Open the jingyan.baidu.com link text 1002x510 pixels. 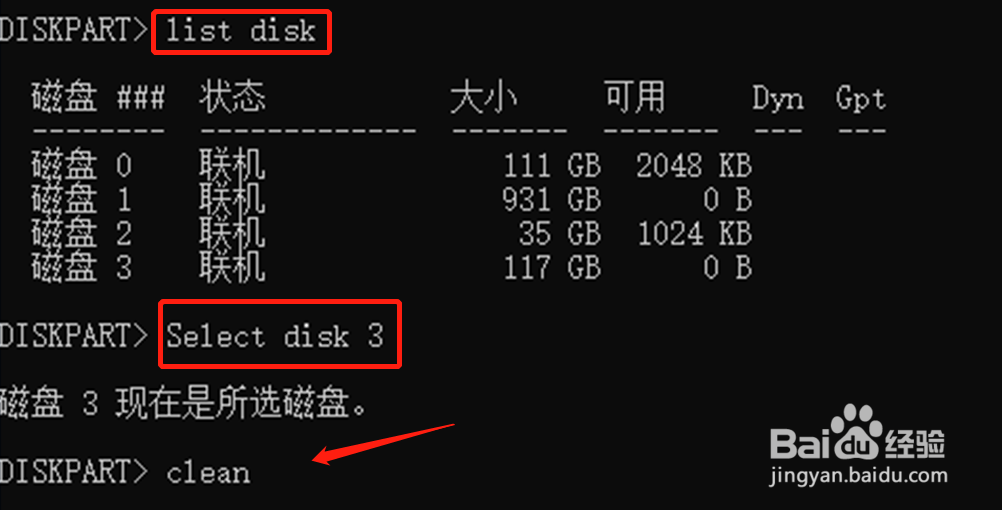coord(858,475)
